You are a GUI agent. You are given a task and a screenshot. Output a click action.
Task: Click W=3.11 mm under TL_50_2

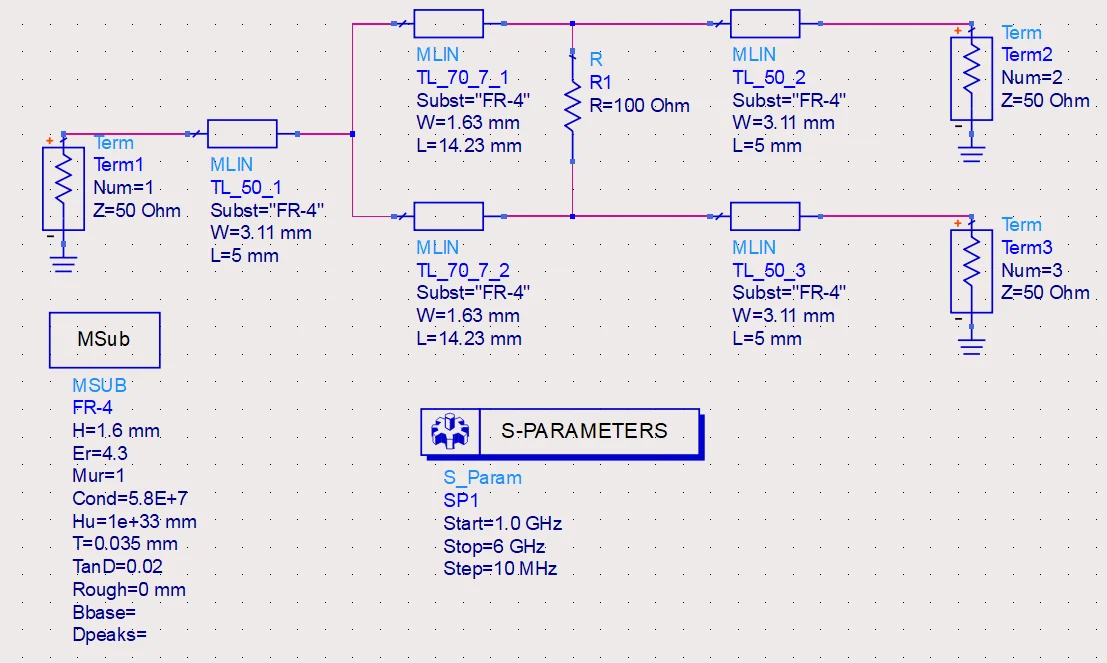tap(784, 123)
